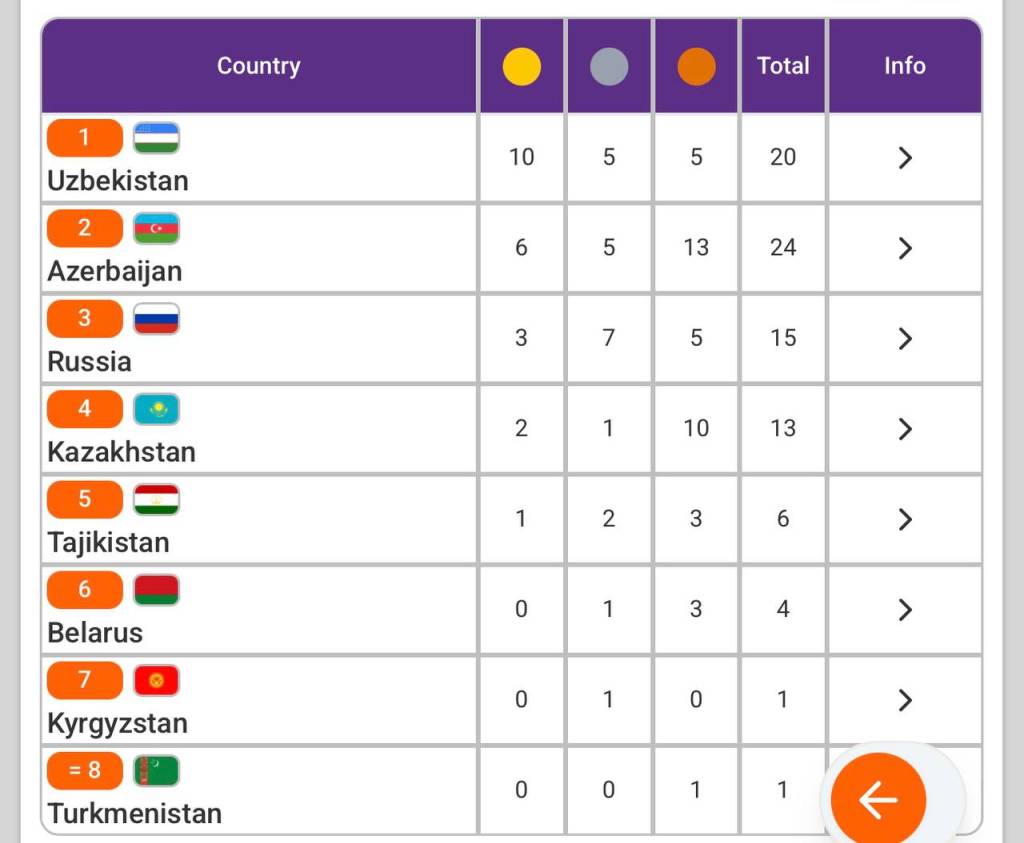This screenshot has width=1024, height=843.
Task: Open info arrow in Azerbaijan row
Action: pos(905,248)
